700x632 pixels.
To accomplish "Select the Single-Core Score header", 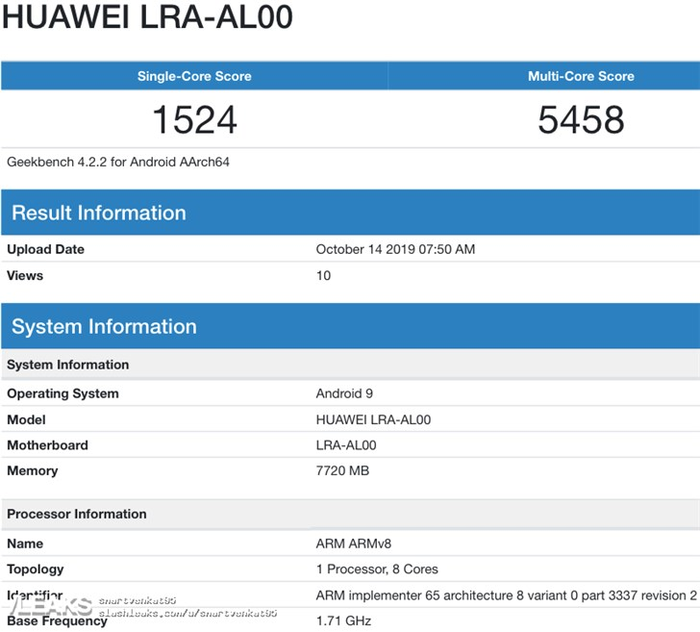I will click(194, 76).
